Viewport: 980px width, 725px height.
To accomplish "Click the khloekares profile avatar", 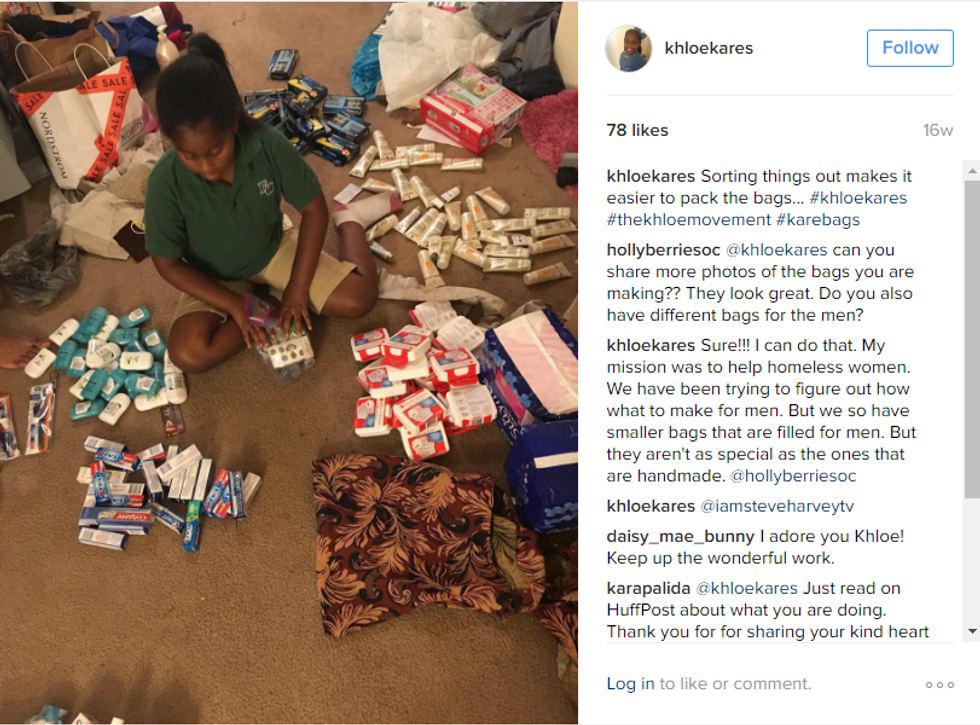I will (629, 48).
